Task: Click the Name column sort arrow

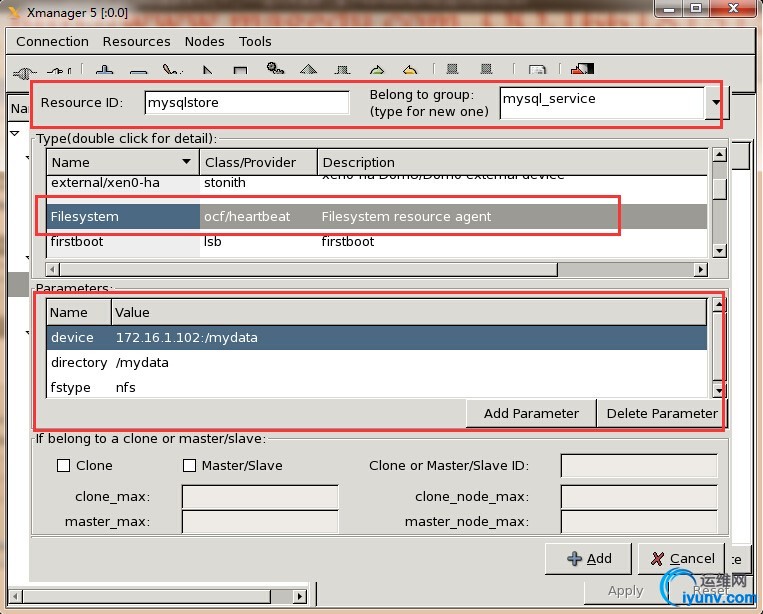Action: pos(186,161)
